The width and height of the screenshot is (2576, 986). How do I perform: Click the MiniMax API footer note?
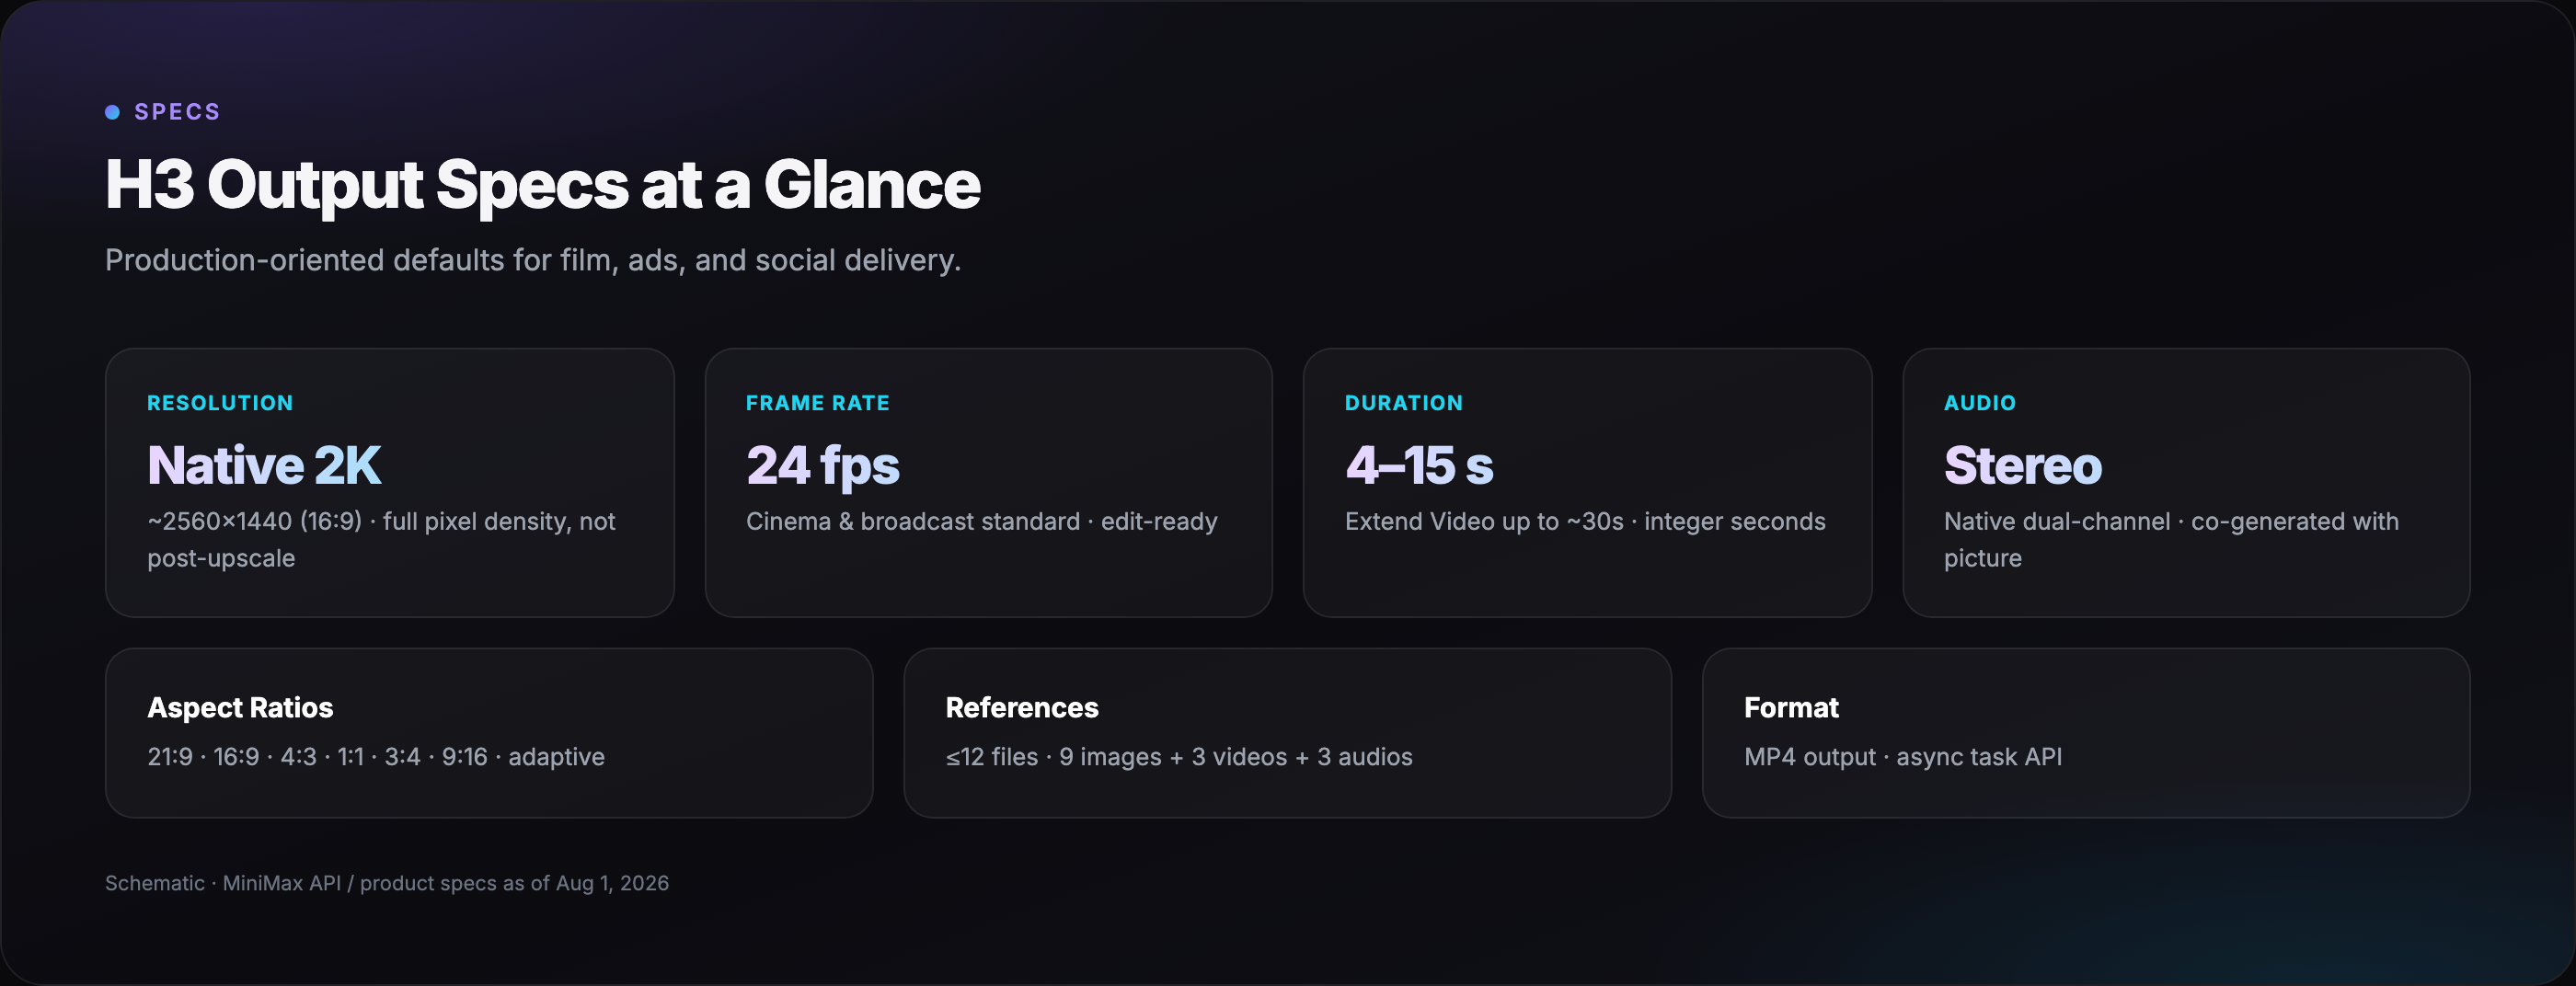tap(387, 883)
